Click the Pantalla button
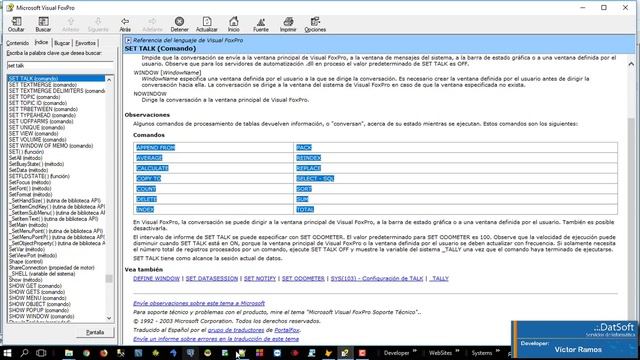Image resolution: width=640 pixels, height=360 pixels. (x=95, y=332)
